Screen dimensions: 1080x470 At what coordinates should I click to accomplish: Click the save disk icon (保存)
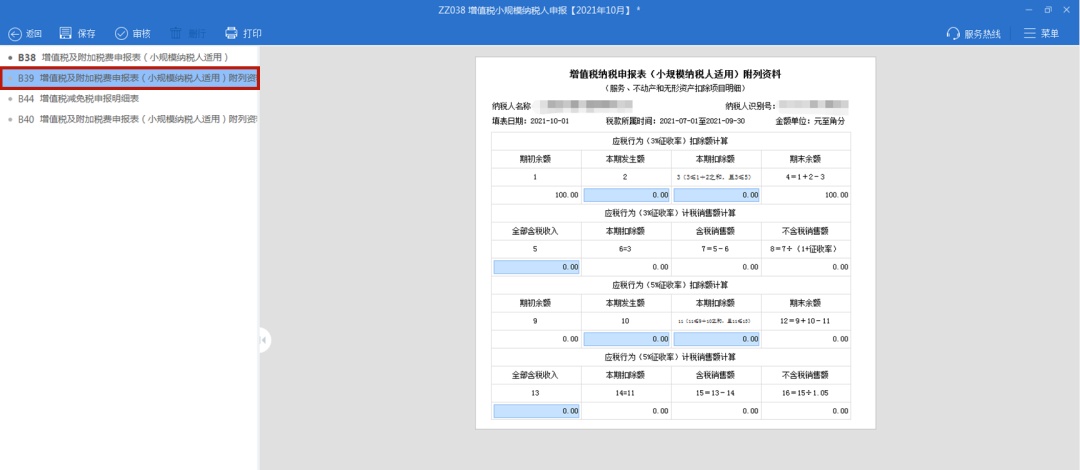66,33
